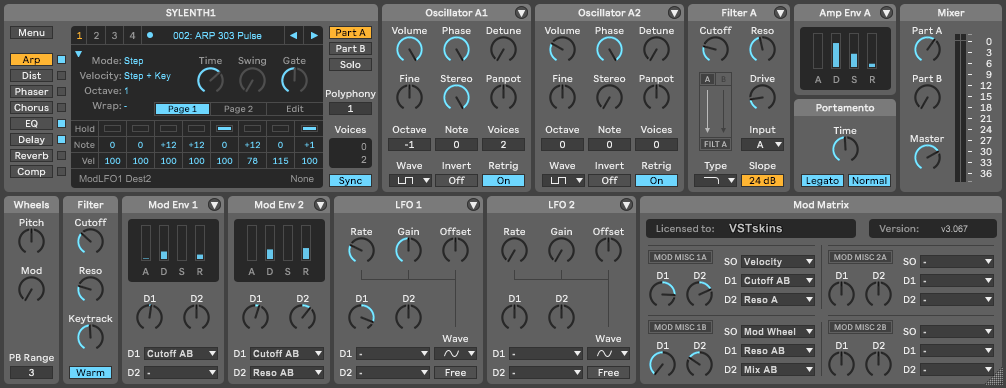Click the Oscillator A1 Stereo knob

tap(456, 97)
